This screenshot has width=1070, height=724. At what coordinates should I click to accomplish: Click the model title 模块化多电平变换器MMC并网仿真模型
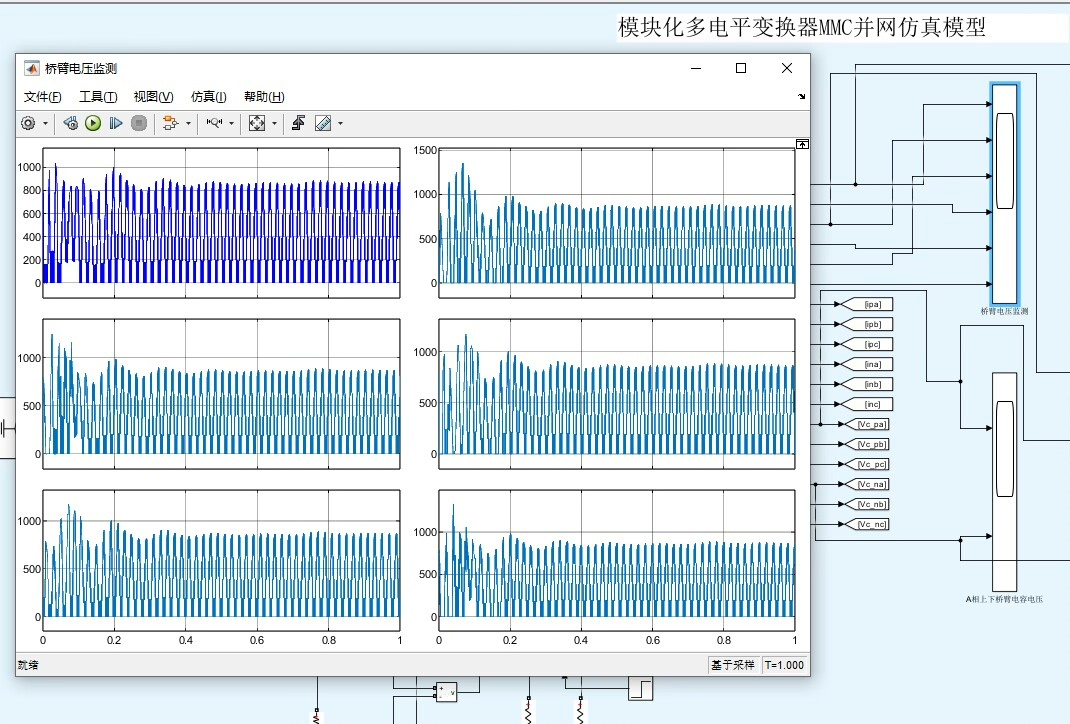pyautogui.click(x=802, y=27)
